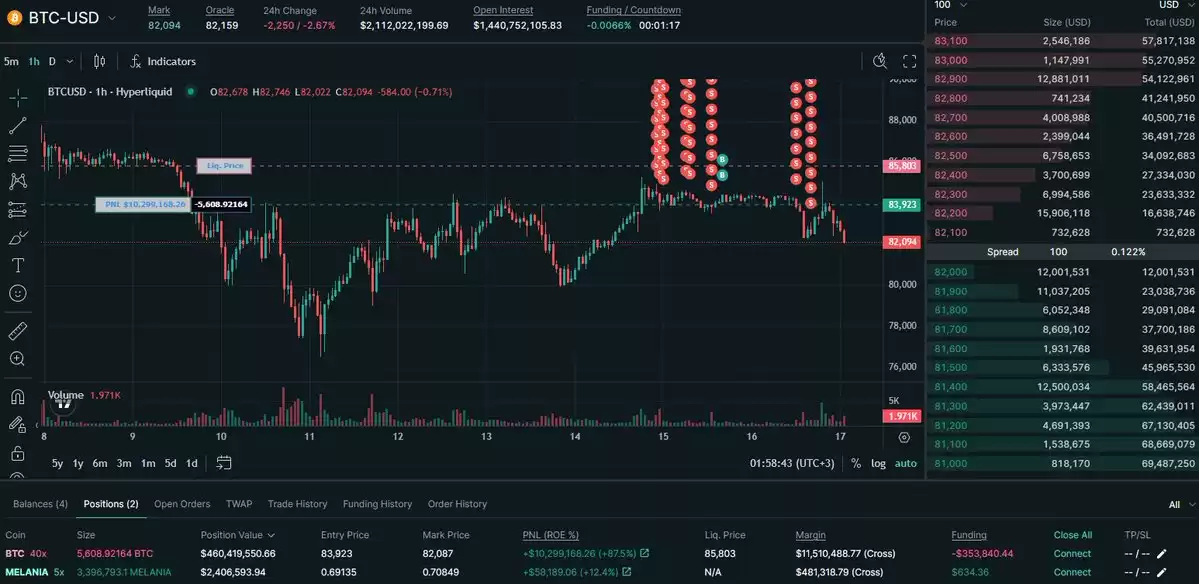Expand more chart intervals dropdown
The width and height of the screenshot is (1199, 584).
[x=70, y=61]
